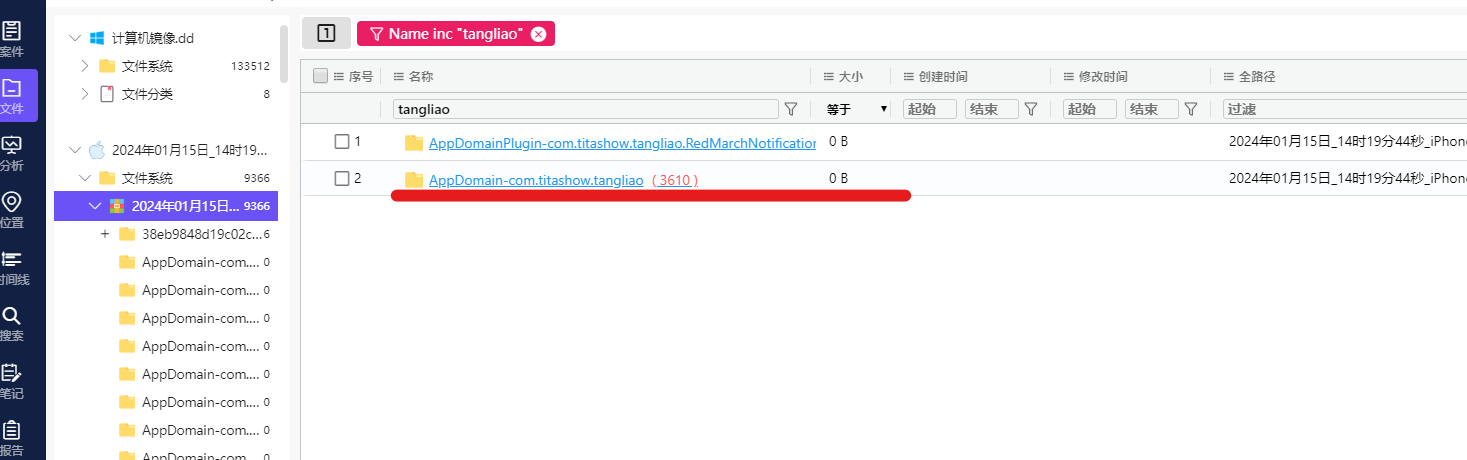1467x460 pixels.
Task: Open the 报告 report section
Action: pos(12,437)
